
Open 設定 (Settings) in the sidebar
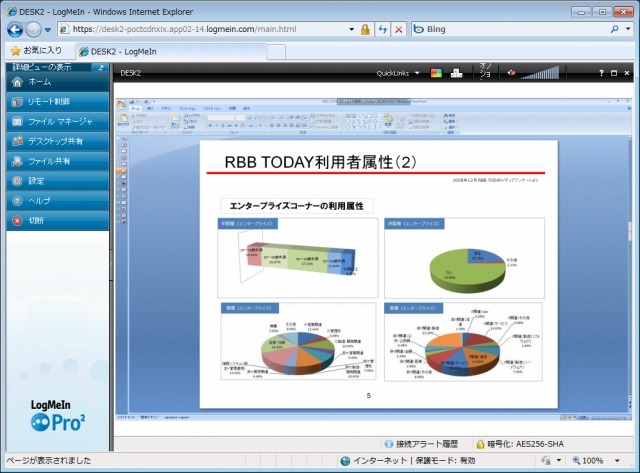58,181
